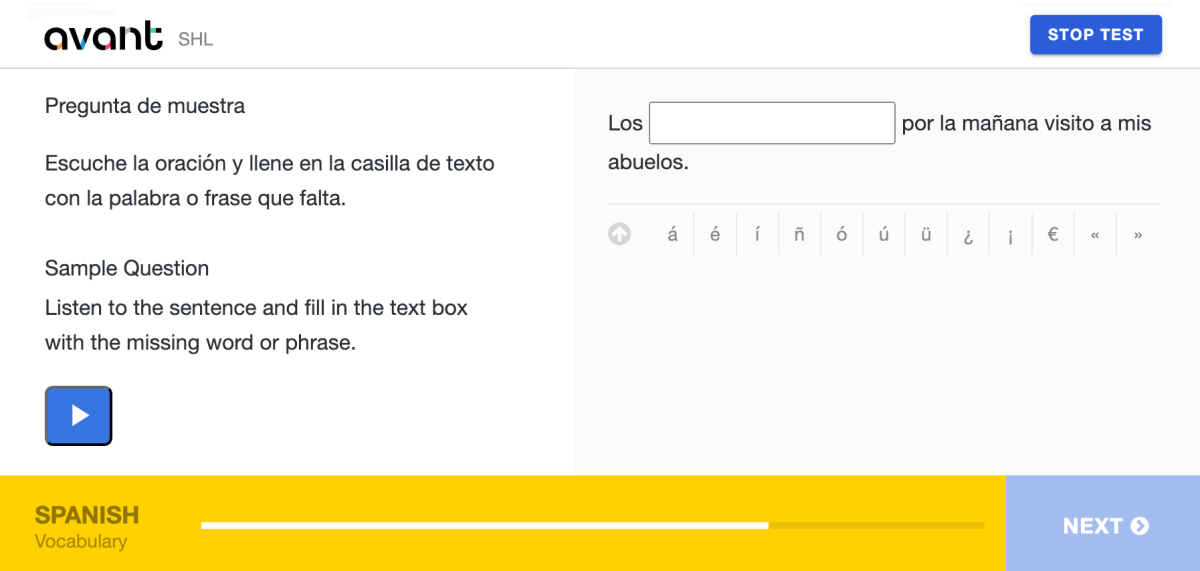Click the SHL label beside logo
The image size is (1200, 571).
(x=196, y=40)
